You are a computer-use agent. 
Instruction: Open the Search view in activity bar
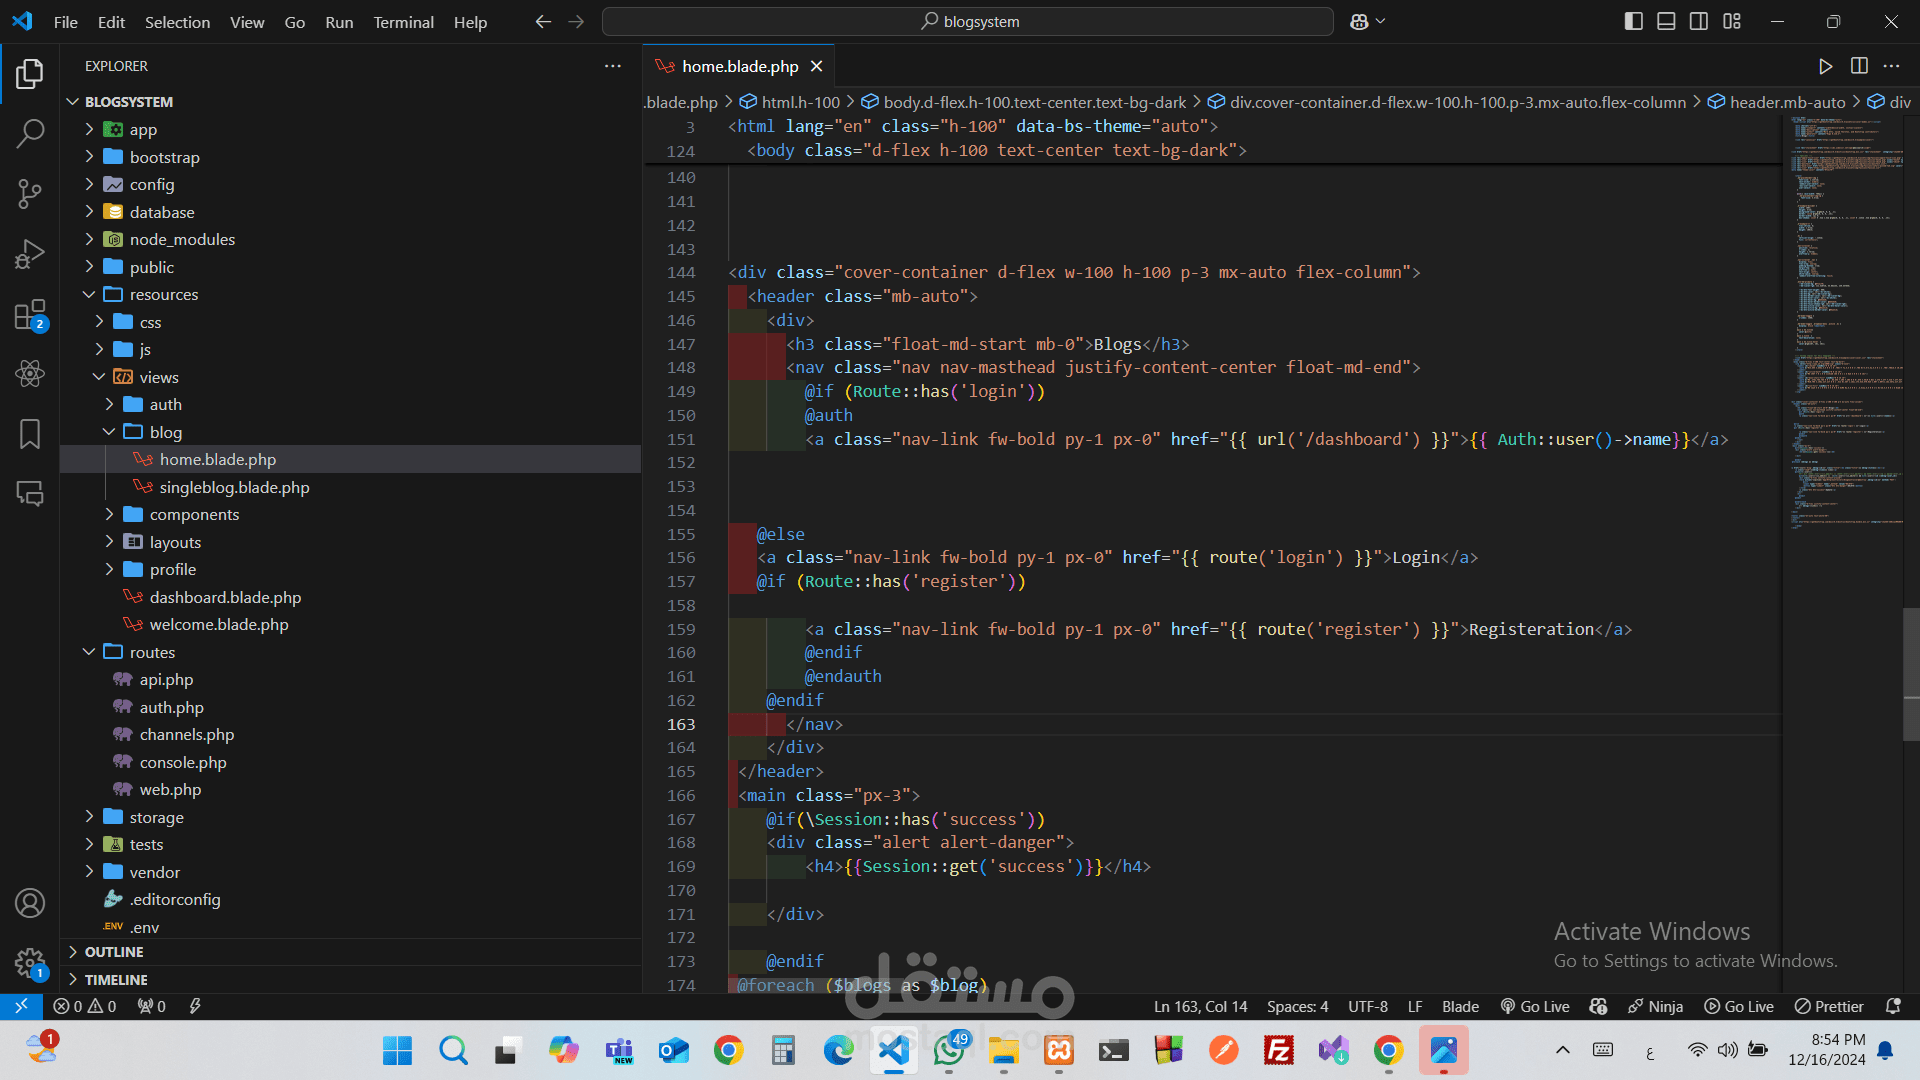(30, 133)
